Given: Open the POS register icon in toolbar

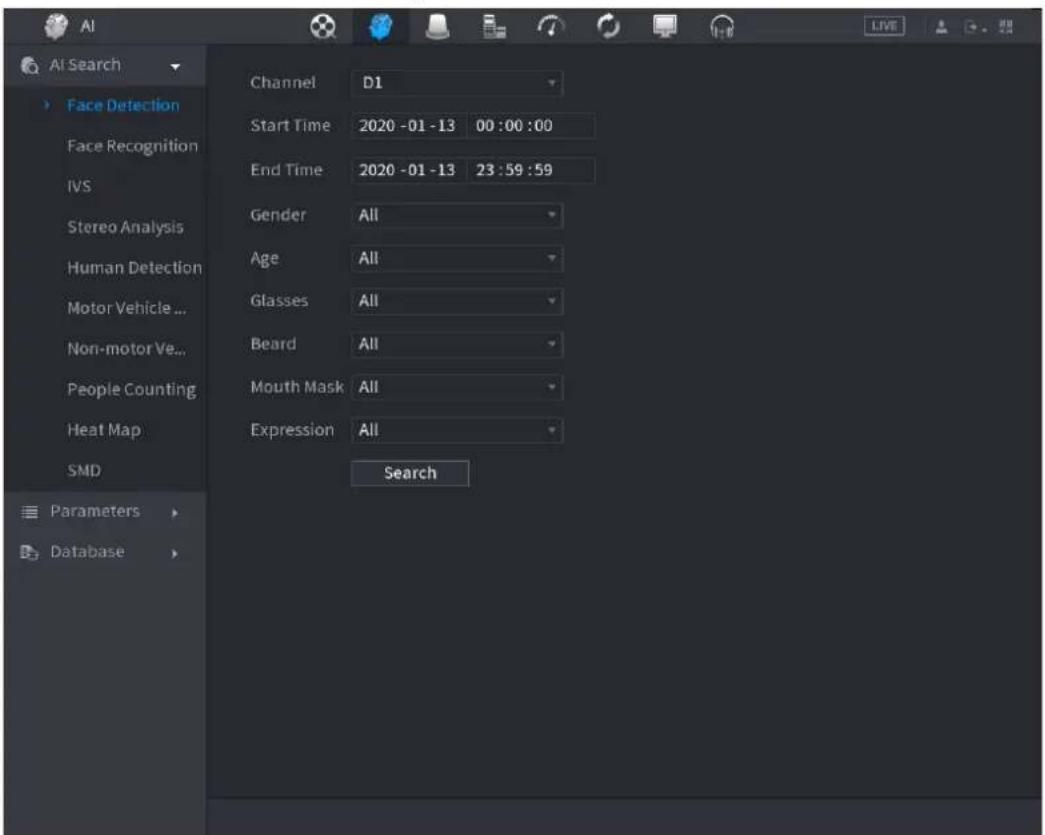Looking at the screenshot, I should [x=494, y=27].
